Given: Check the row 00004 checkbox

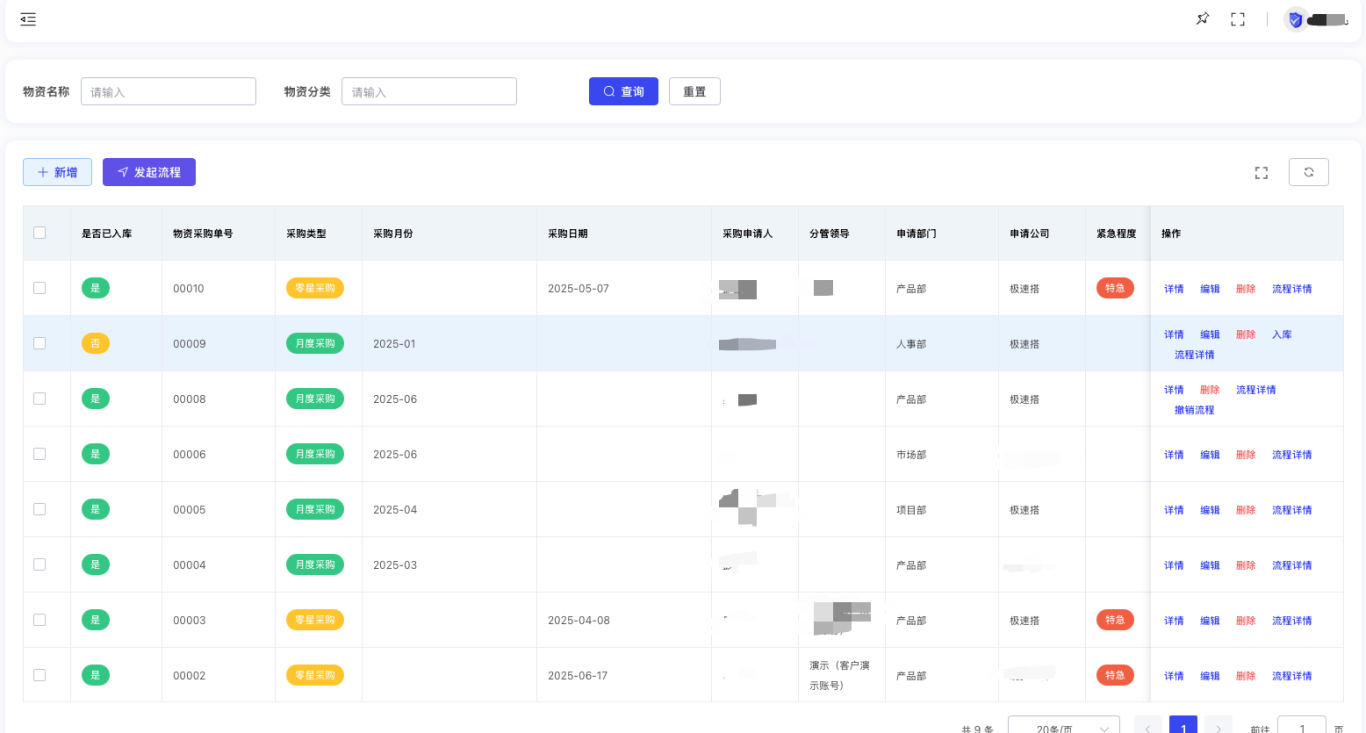Looking at the screenshot, I should tap(40, 564).
